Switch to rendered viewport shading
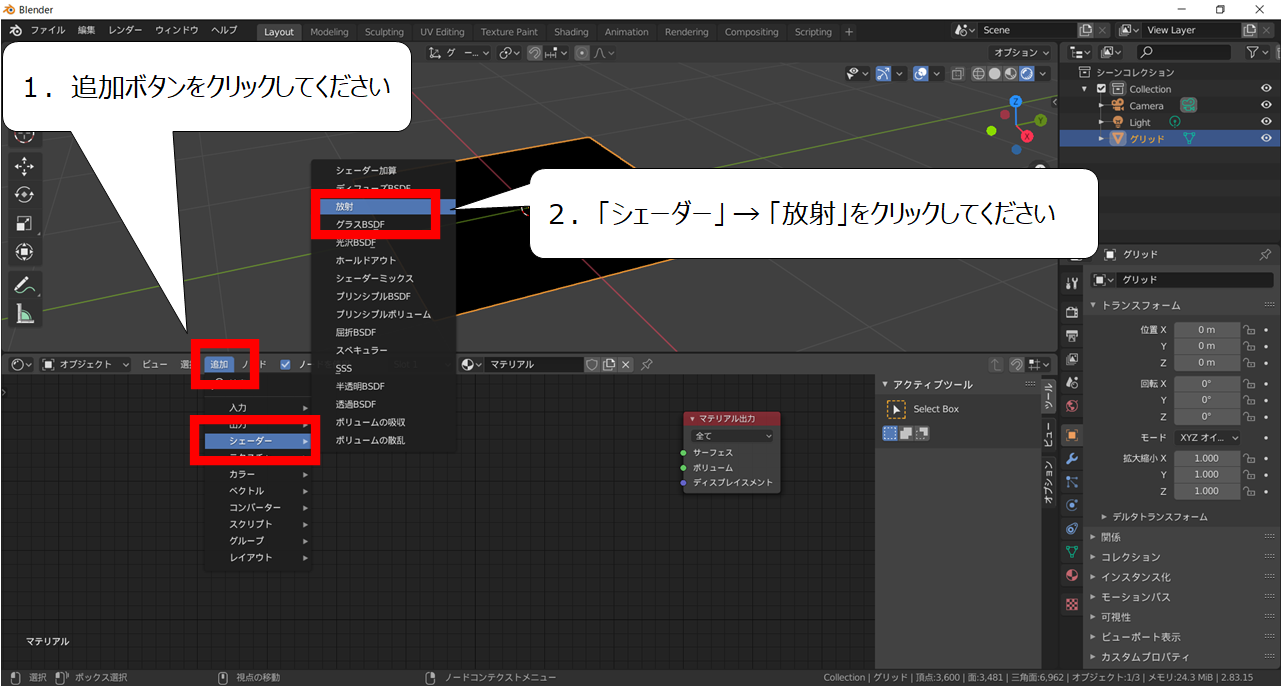1281x686 pixels. click(x=1025, y=73)
